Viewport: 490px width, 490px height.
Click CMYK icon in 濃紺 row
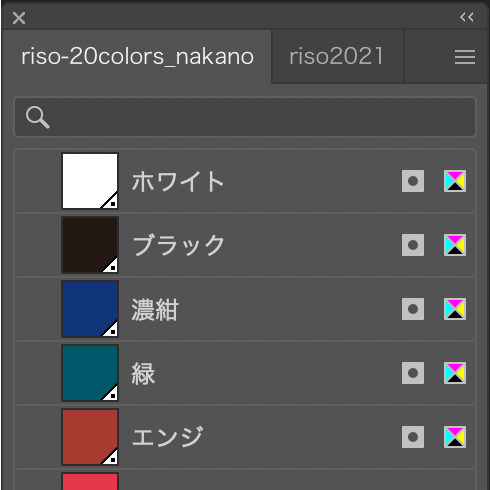tap(455, 309)
